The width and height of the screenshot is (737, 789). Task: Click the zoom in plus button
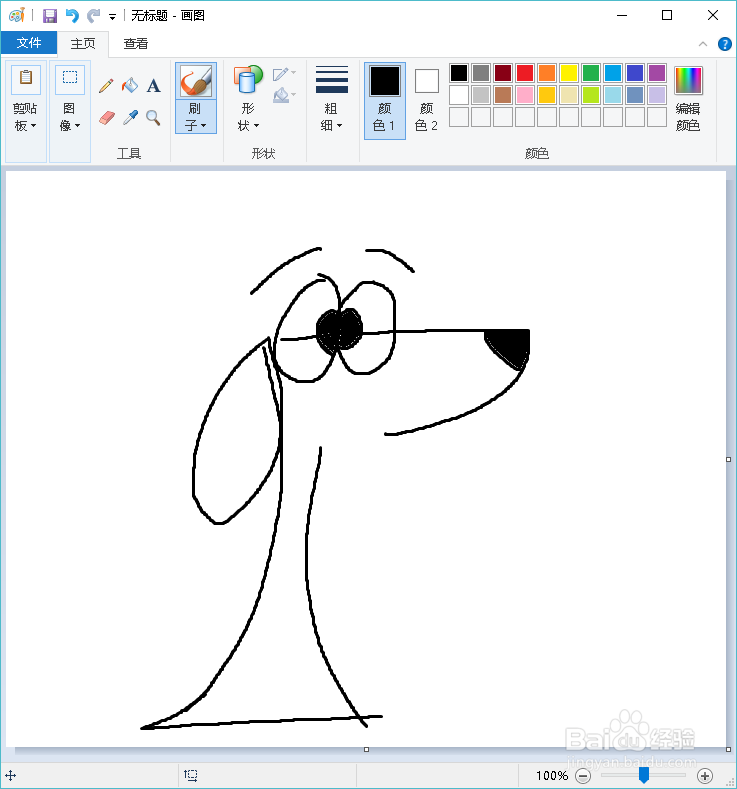(705, 776)
